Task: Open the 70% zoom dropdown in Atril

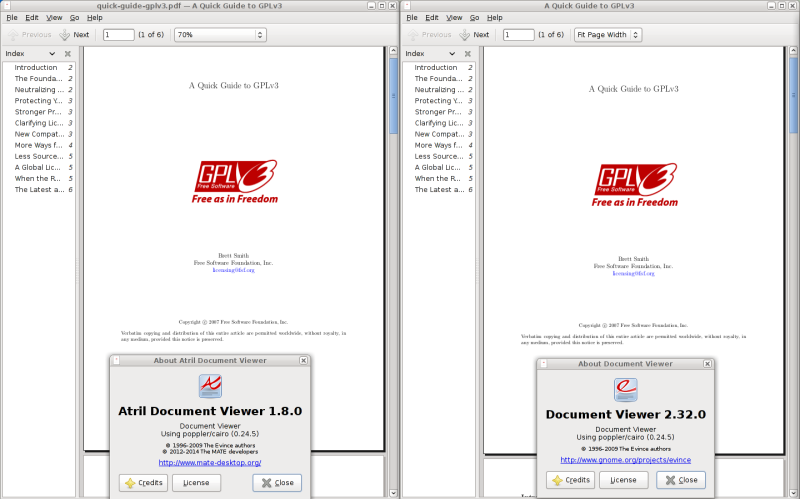Action: coord(220,35)
